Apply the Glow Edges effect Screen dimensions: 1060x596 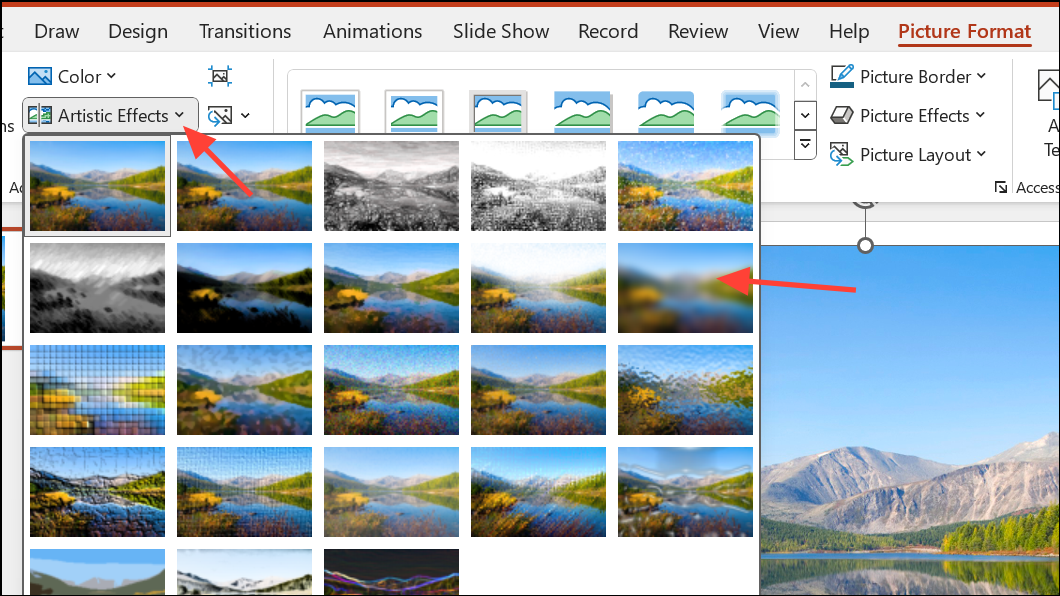click(x=391, y=572)
